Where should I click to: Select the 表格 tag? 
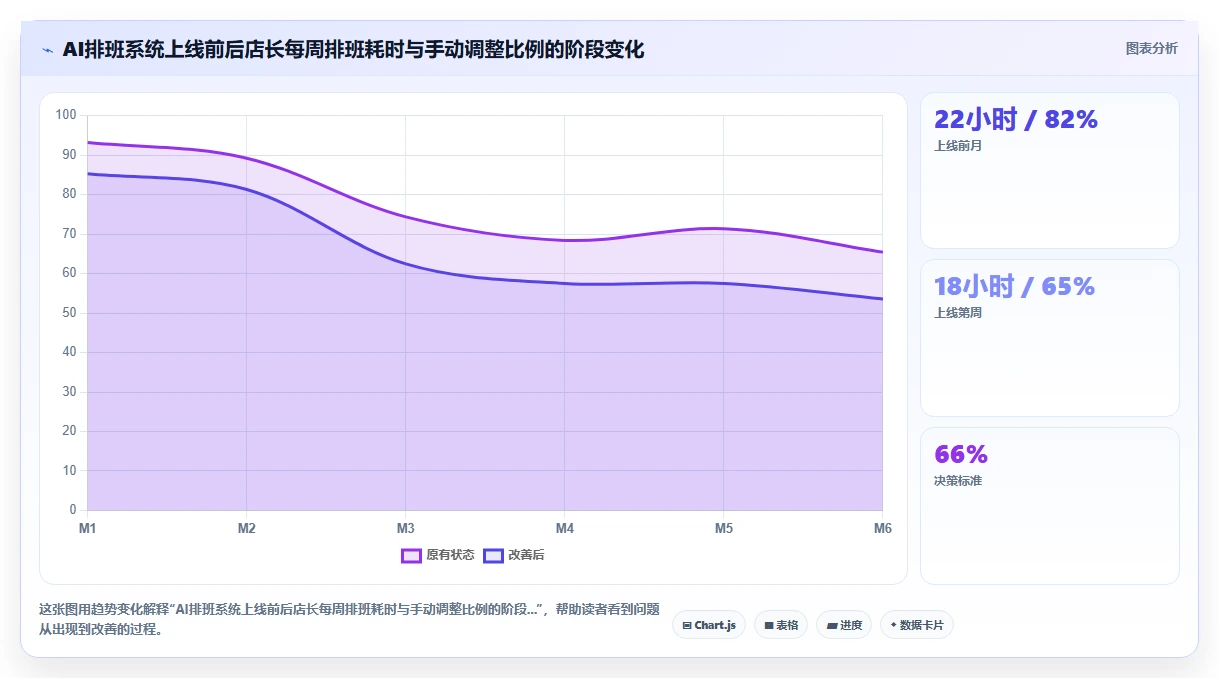click(781, 625)
